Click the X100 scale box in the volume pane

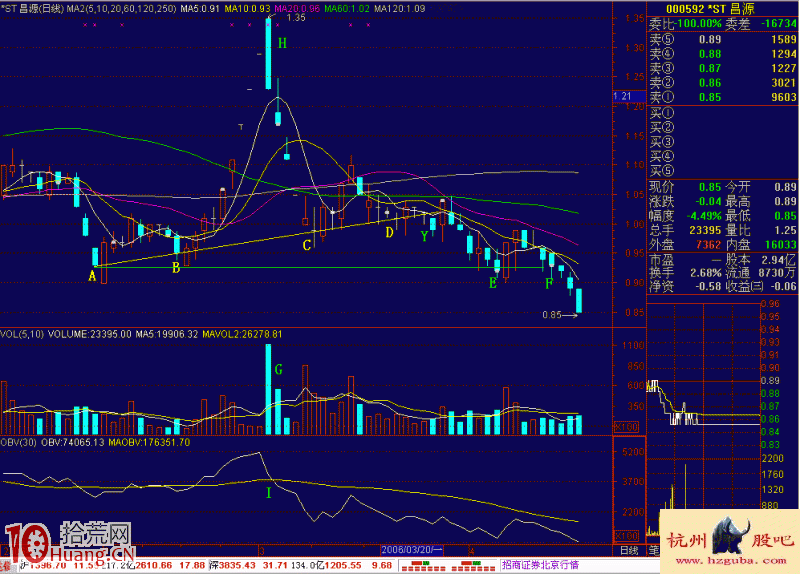click(626, 427)
